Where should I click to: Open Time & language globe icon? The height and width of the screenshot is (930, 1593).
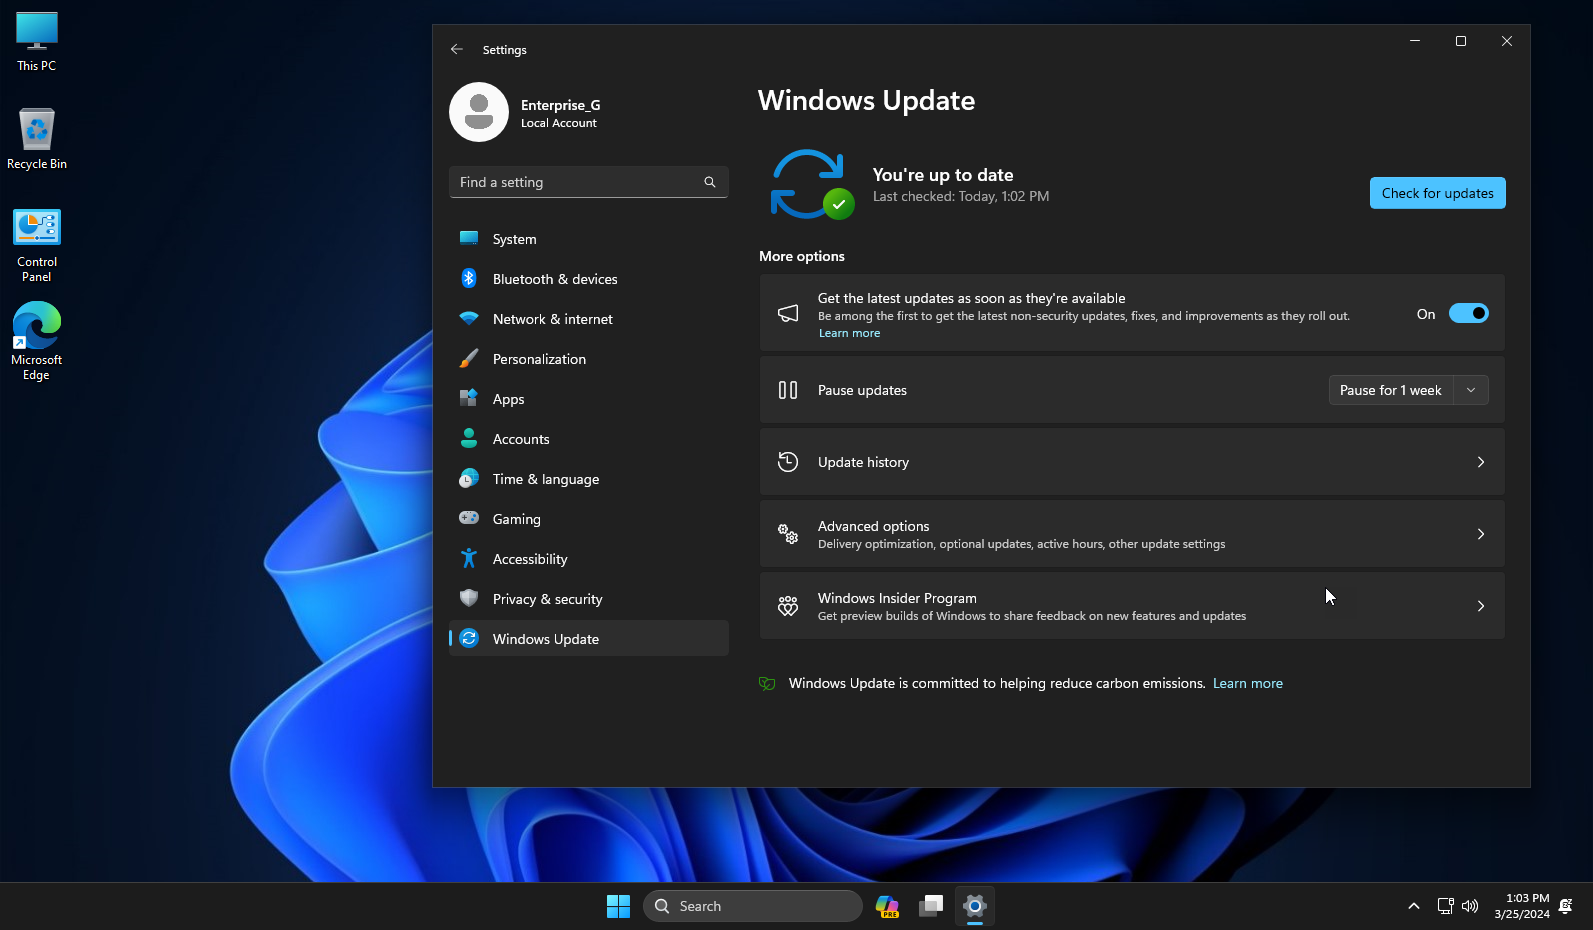469,478
